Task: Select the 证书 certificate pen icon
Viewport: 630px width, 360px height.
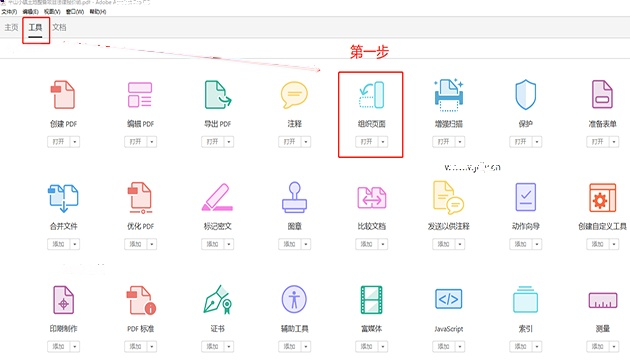Action: click(x=217, y=300)
